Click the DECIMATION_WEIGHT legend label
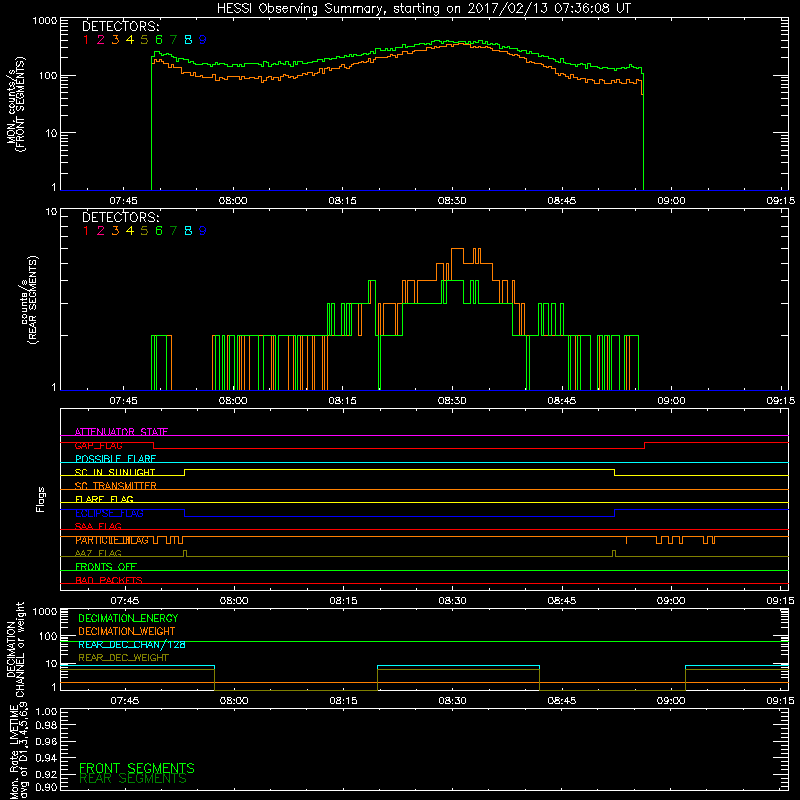 pyautogui.click(x=127, y=631)
